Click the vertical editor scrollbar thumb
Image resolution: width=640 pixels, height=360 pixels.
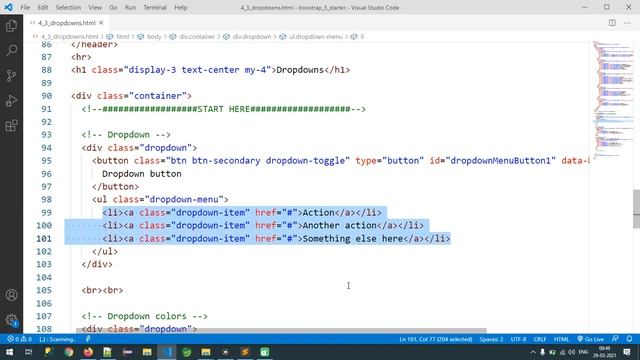coord(636,209)
